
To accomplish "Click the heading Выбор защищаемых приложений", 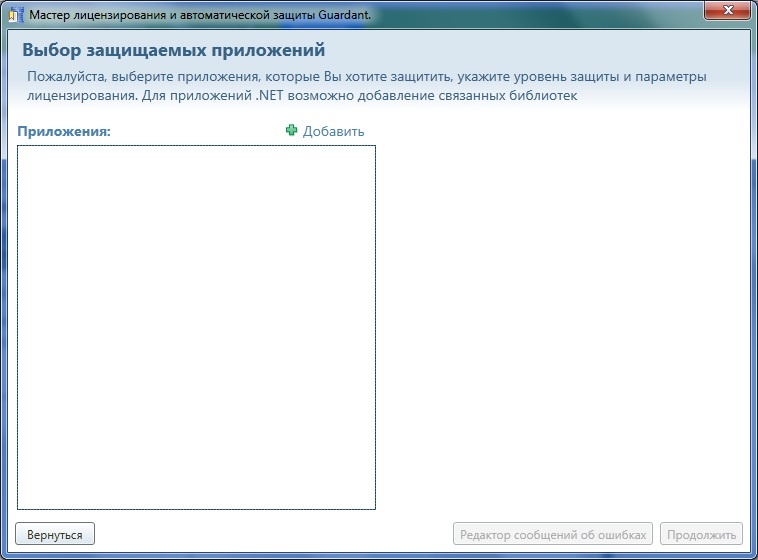I will 173,50.
